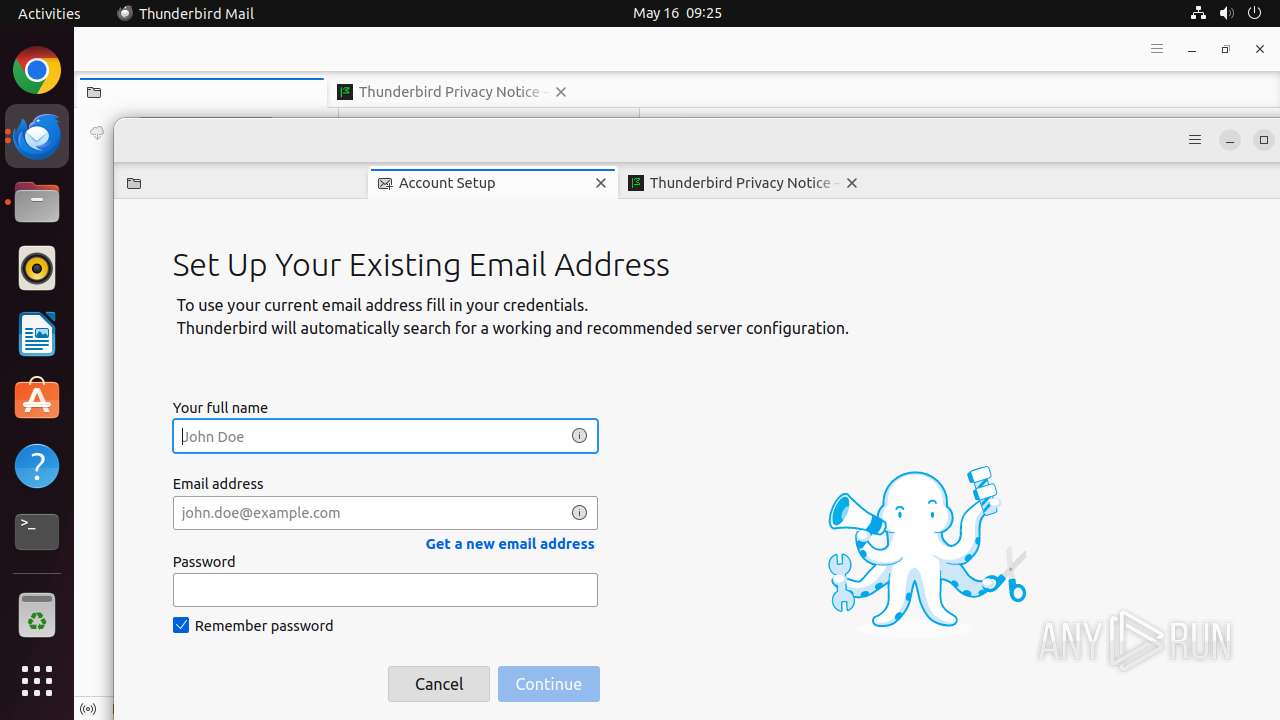This screenshot has height=720, width=1280.
Task: Click the Cancel button
Action: (x=439, y=684)
